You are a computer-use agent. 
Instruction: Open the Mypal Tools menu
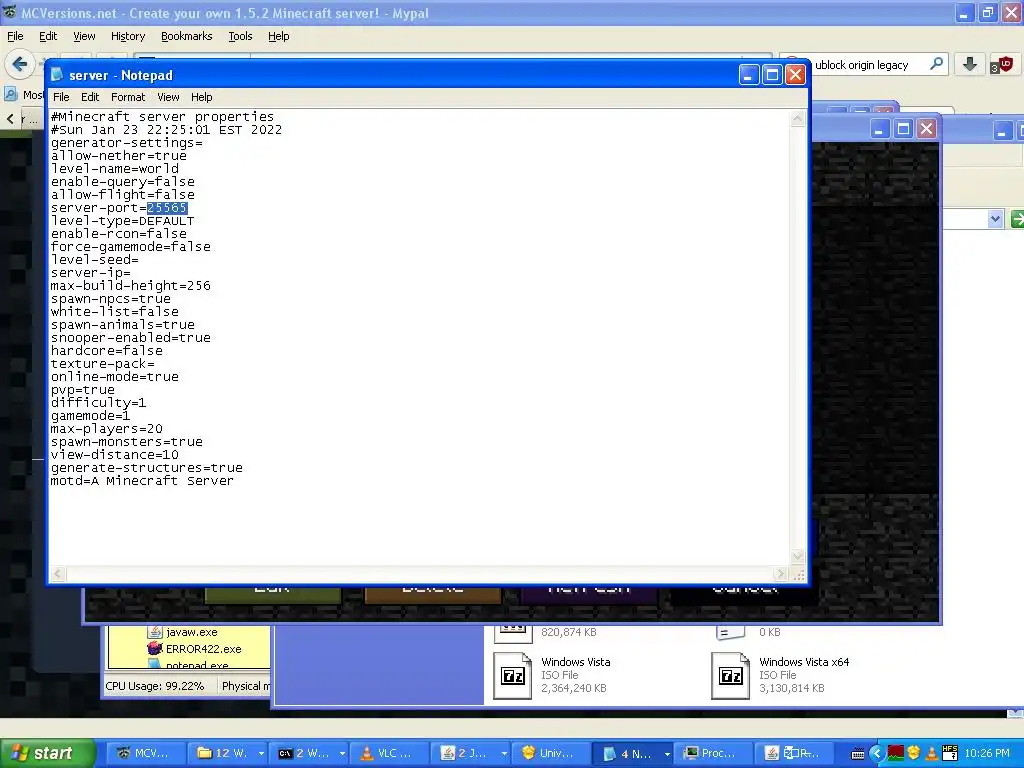pyautogui.click(x=240, y=36)
